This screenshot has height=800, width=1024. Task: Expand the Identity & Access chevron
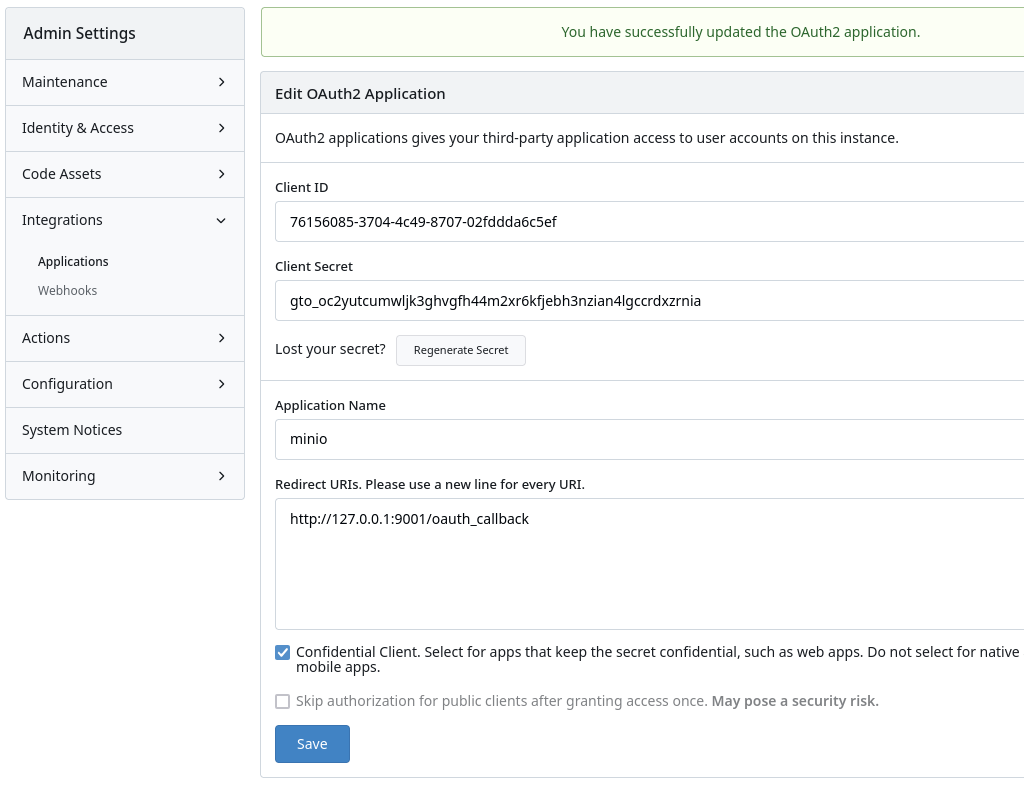coord(221,128)
